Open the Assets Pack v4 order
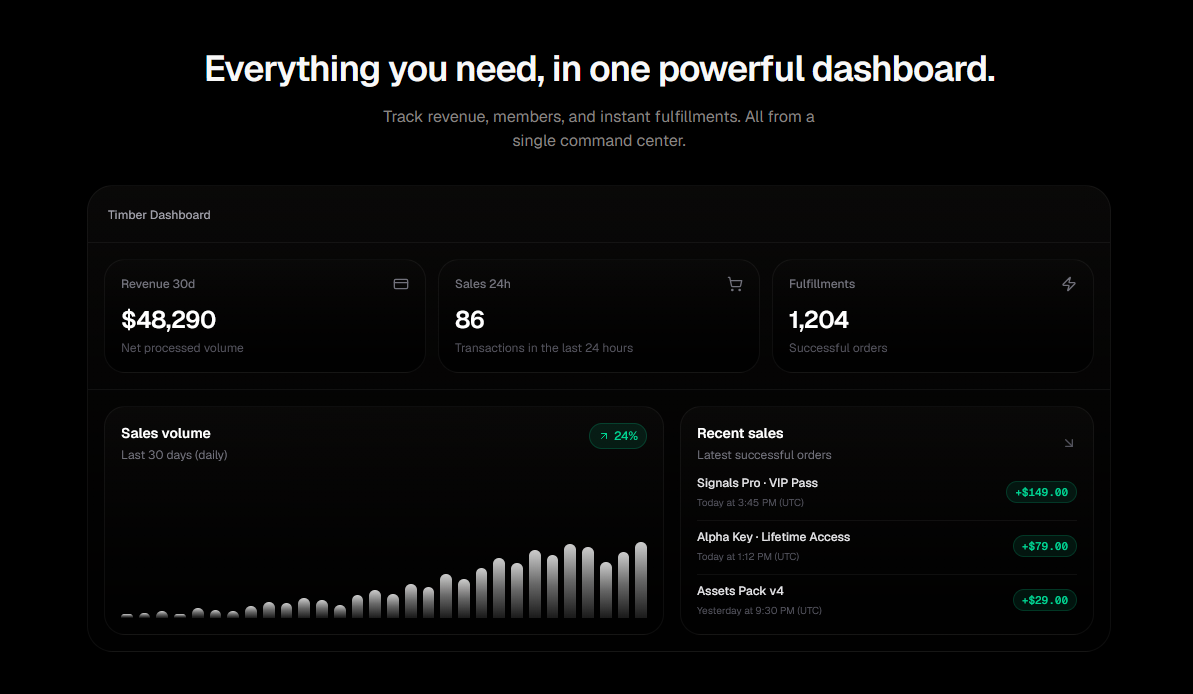Viewport: 1193px width, 694px height. coord(886,600)
